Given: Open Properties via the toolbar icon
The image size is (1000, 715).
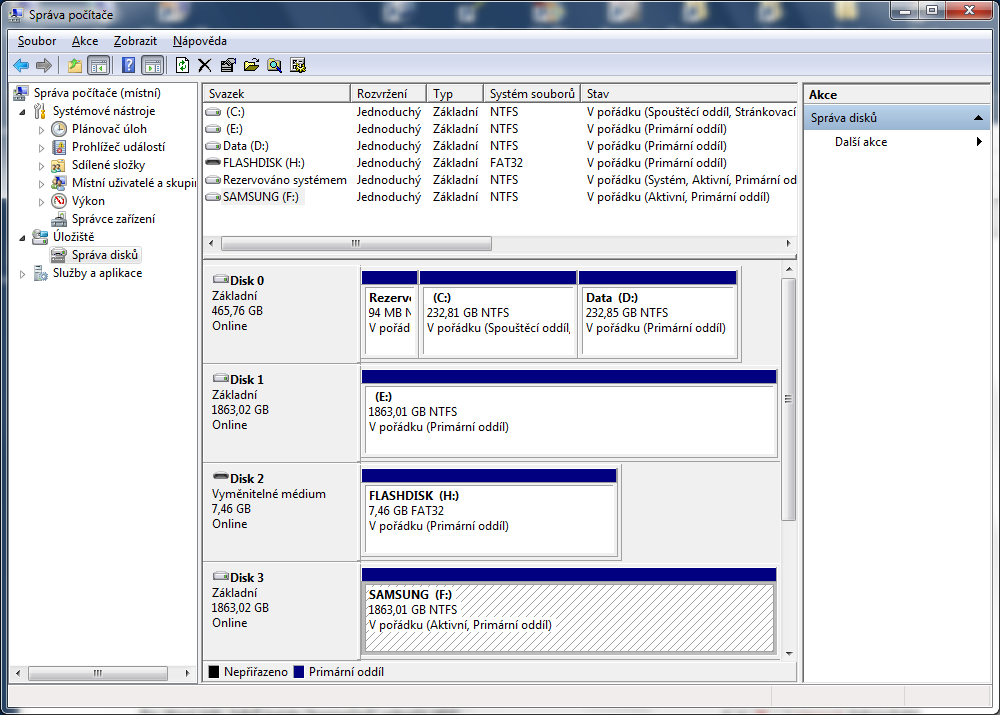Looking at the screenshot, I should coord(227,65).
